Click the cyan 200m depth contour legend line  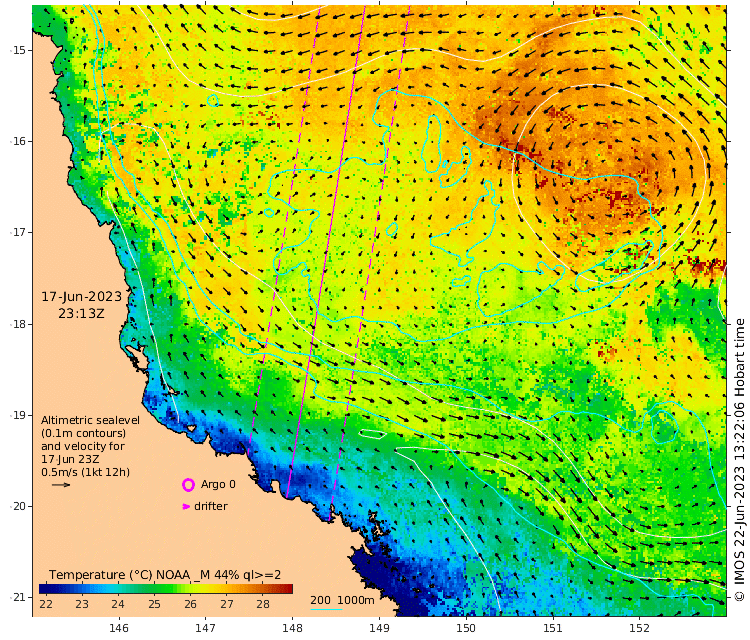(x=326, y=609)
